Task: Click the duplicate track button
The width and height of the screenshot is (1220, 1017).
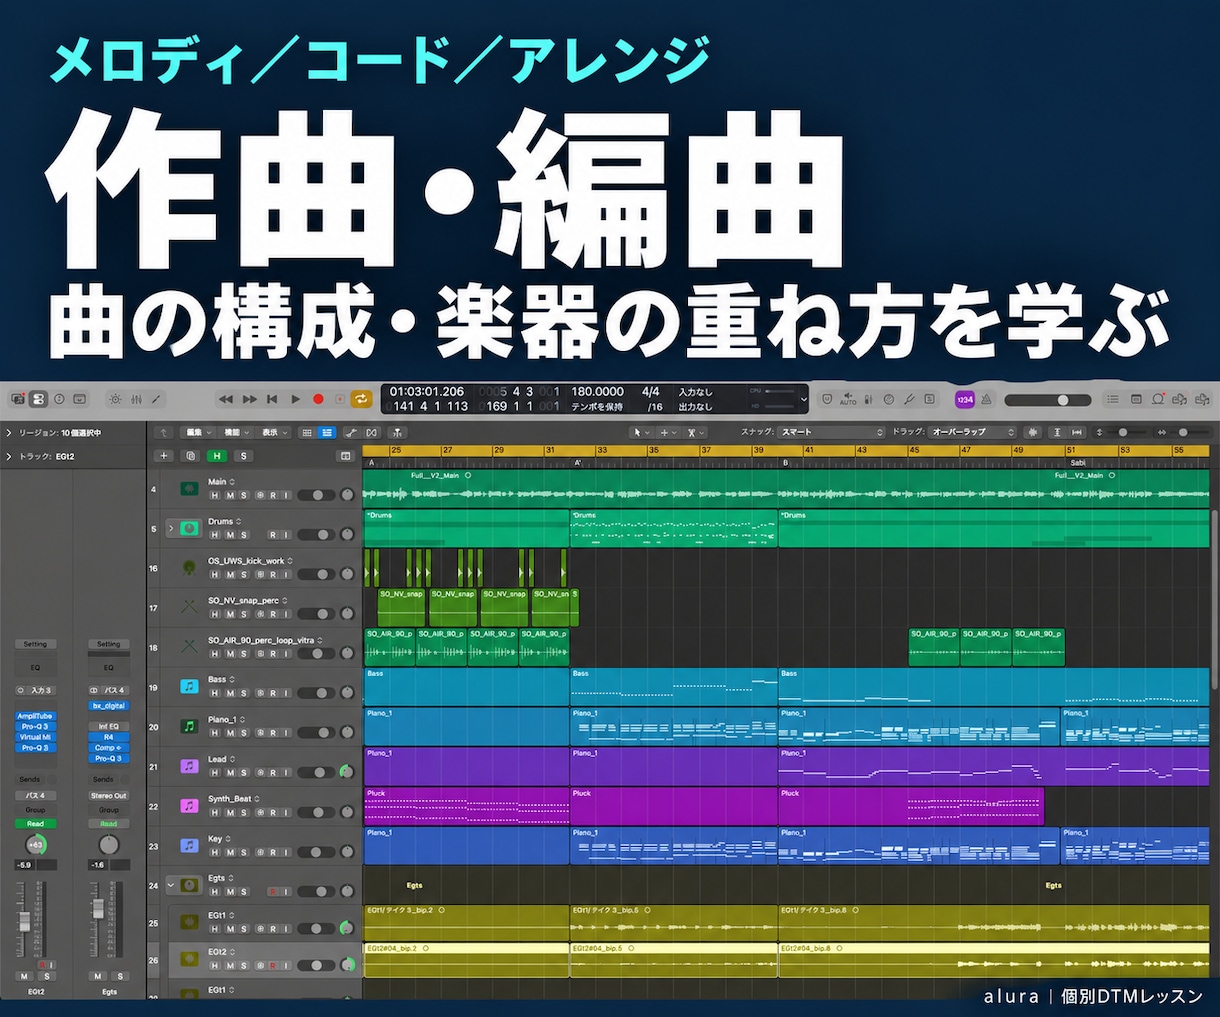Action: (190, 456)
